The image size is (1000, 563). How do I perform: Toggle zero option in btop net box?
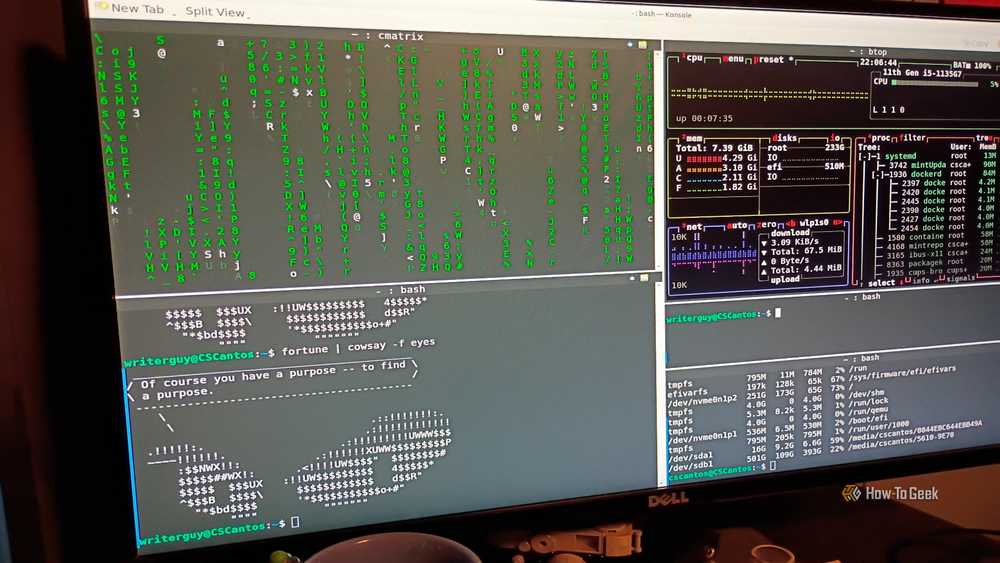pyautogui.click(x=766, y=224)
